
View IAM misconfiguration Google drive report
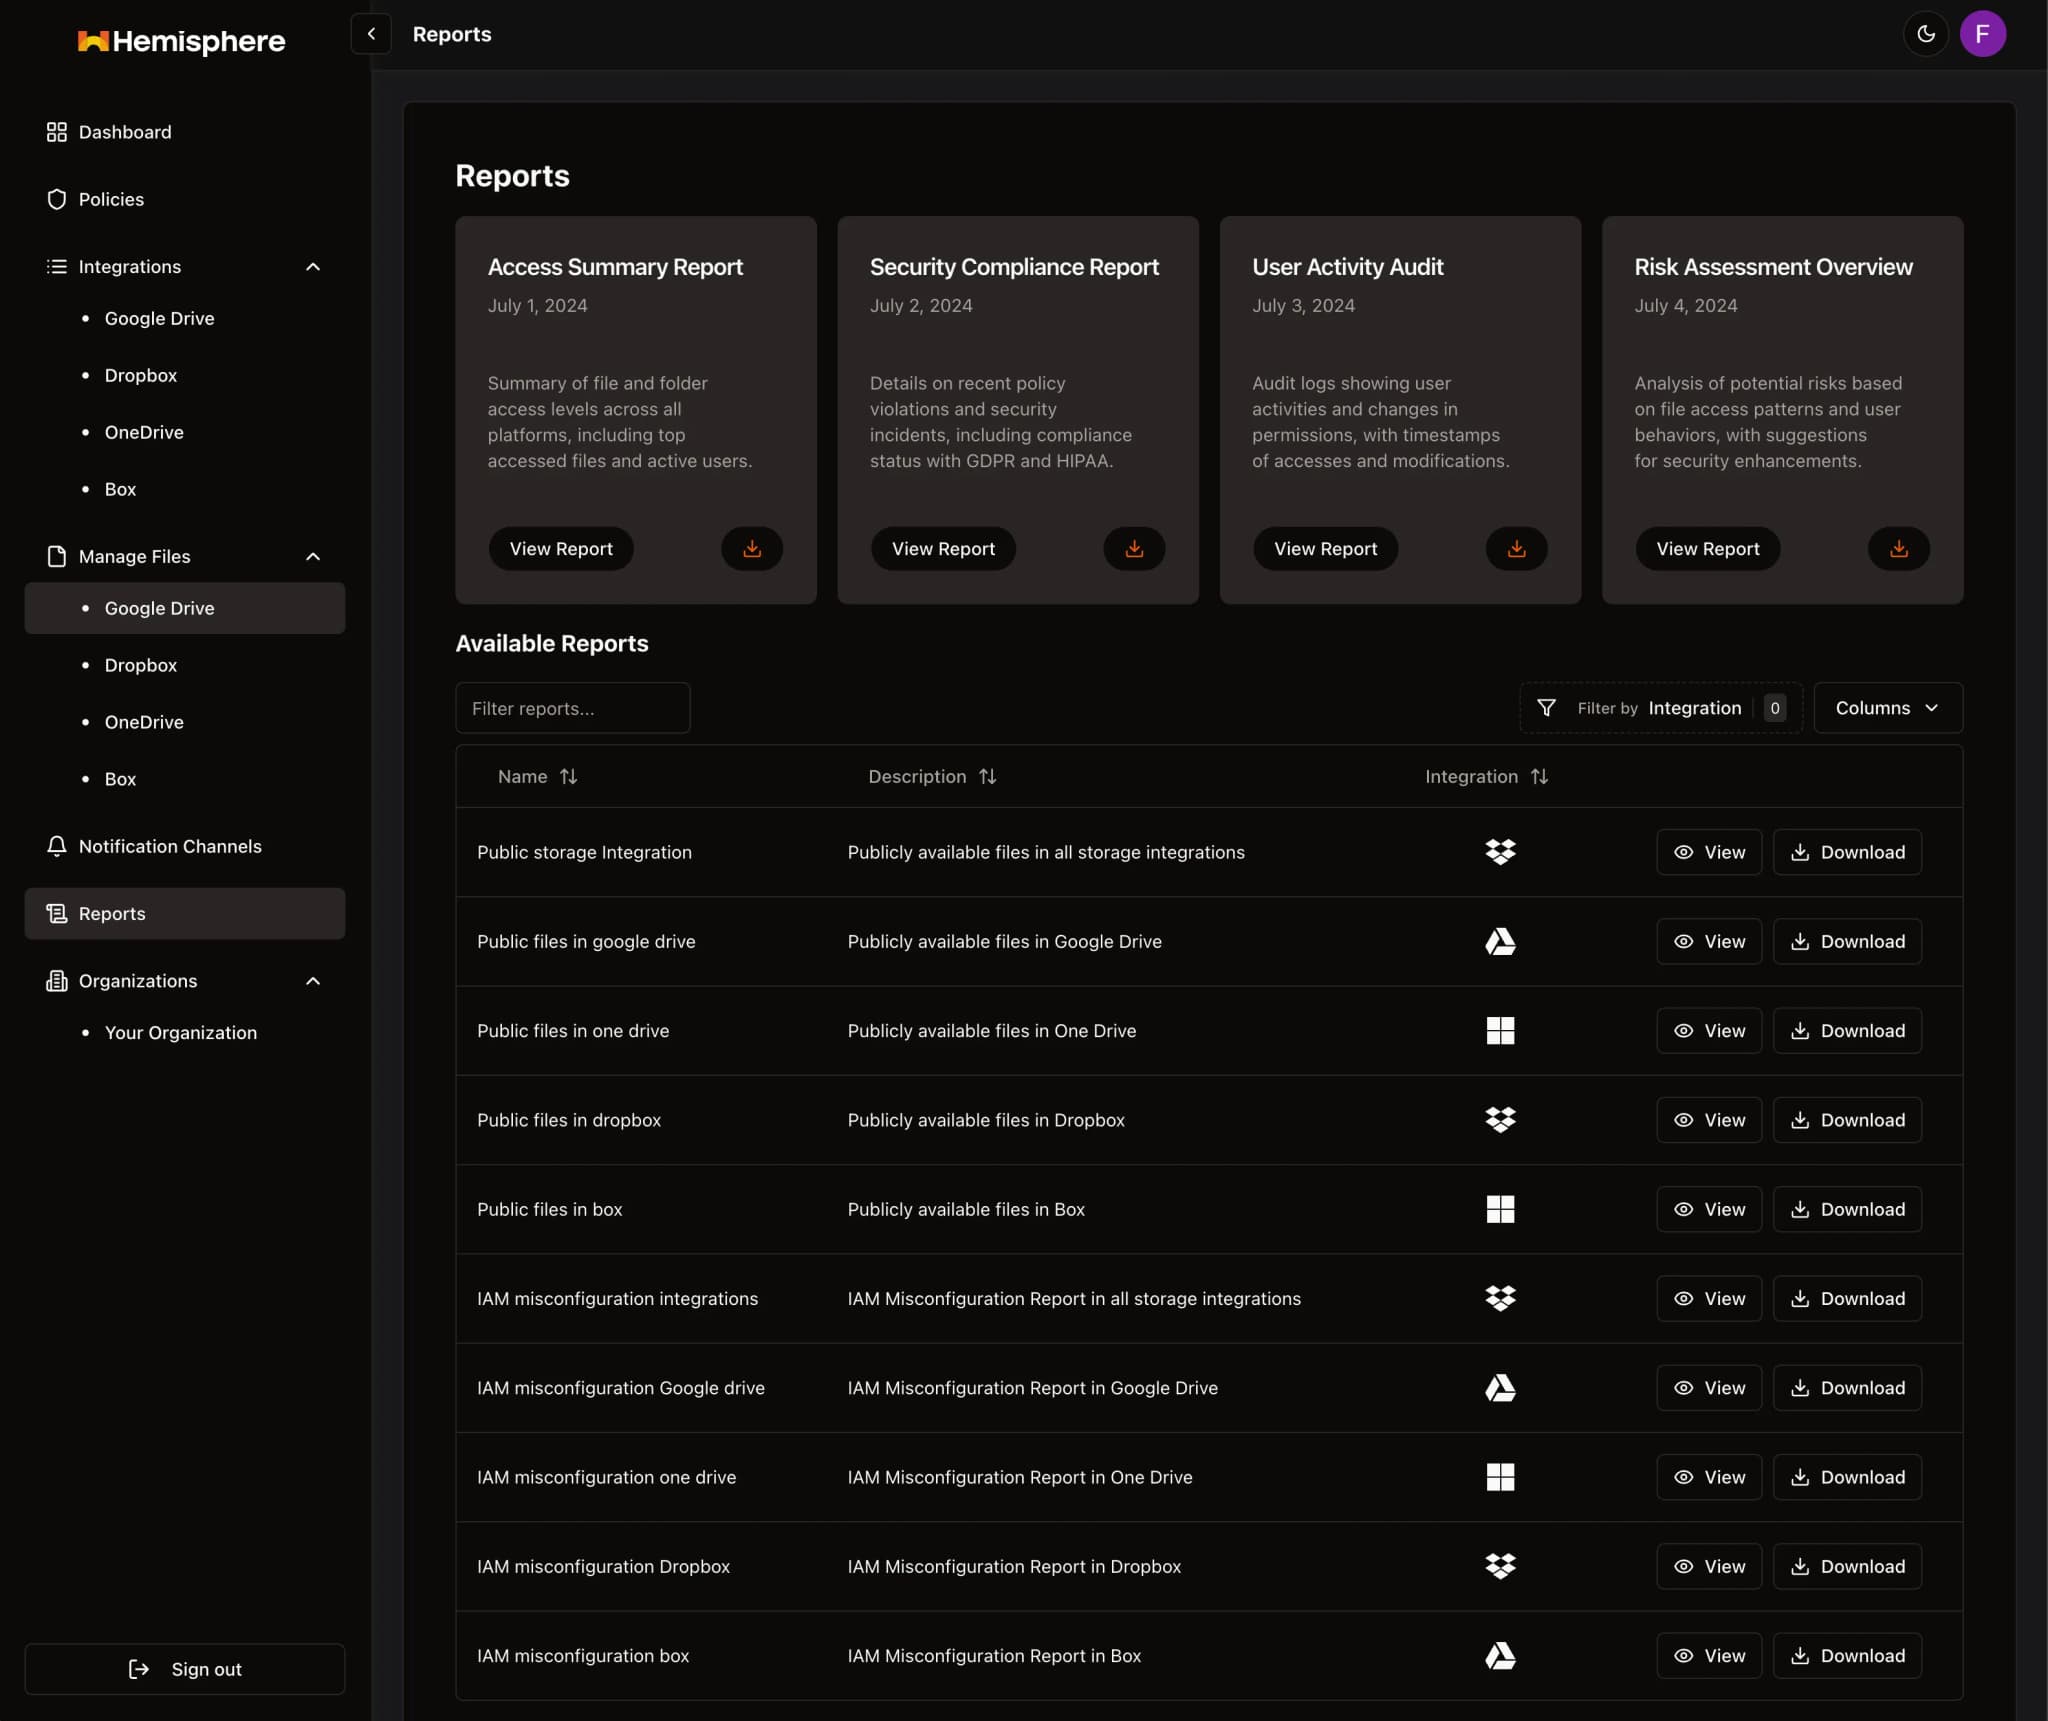click(1708, 1388)
